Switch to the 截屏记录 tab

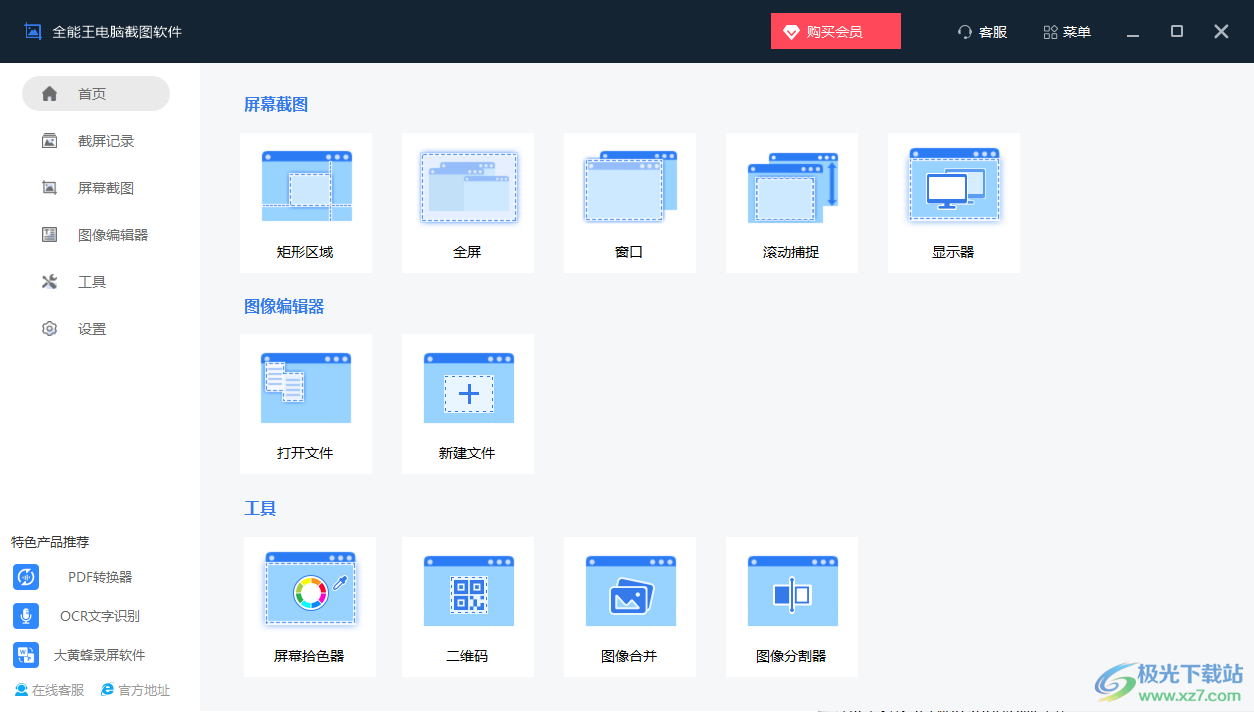tap(96, 141)
